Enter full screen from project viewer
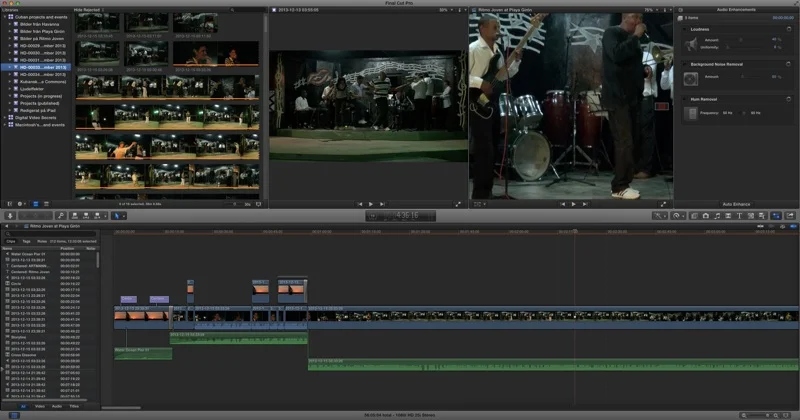The height and width of the screenshot is (420, 800). point(663,204)
